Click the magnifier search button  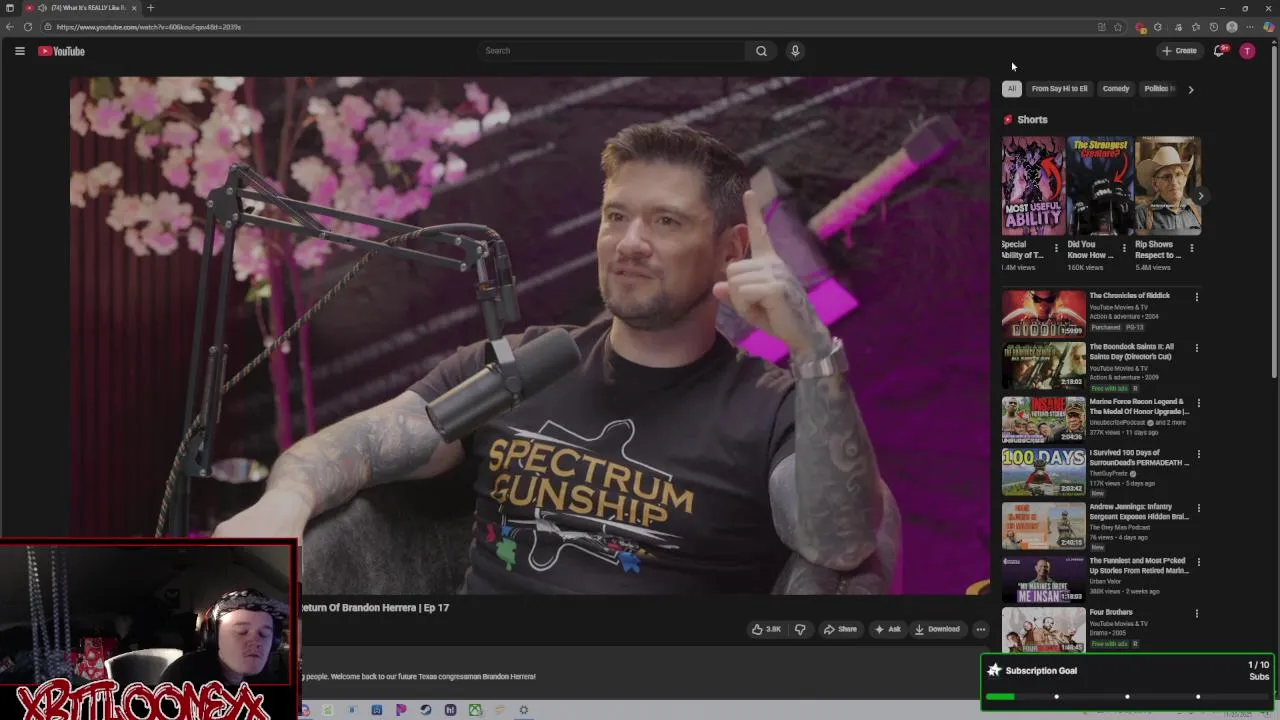[x=761, y=51]
